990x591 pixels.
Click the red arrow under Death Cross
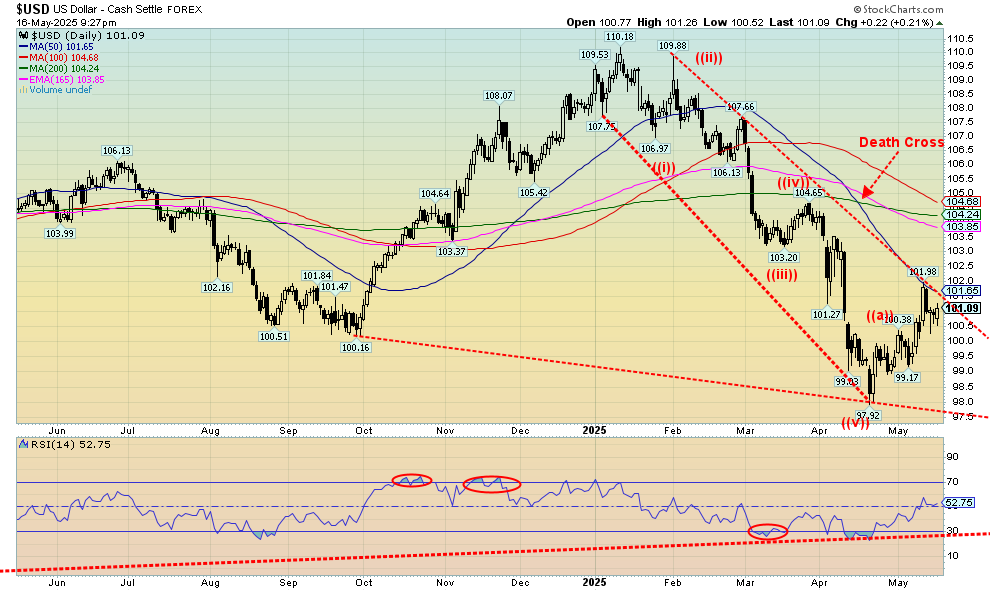(876, 184)
